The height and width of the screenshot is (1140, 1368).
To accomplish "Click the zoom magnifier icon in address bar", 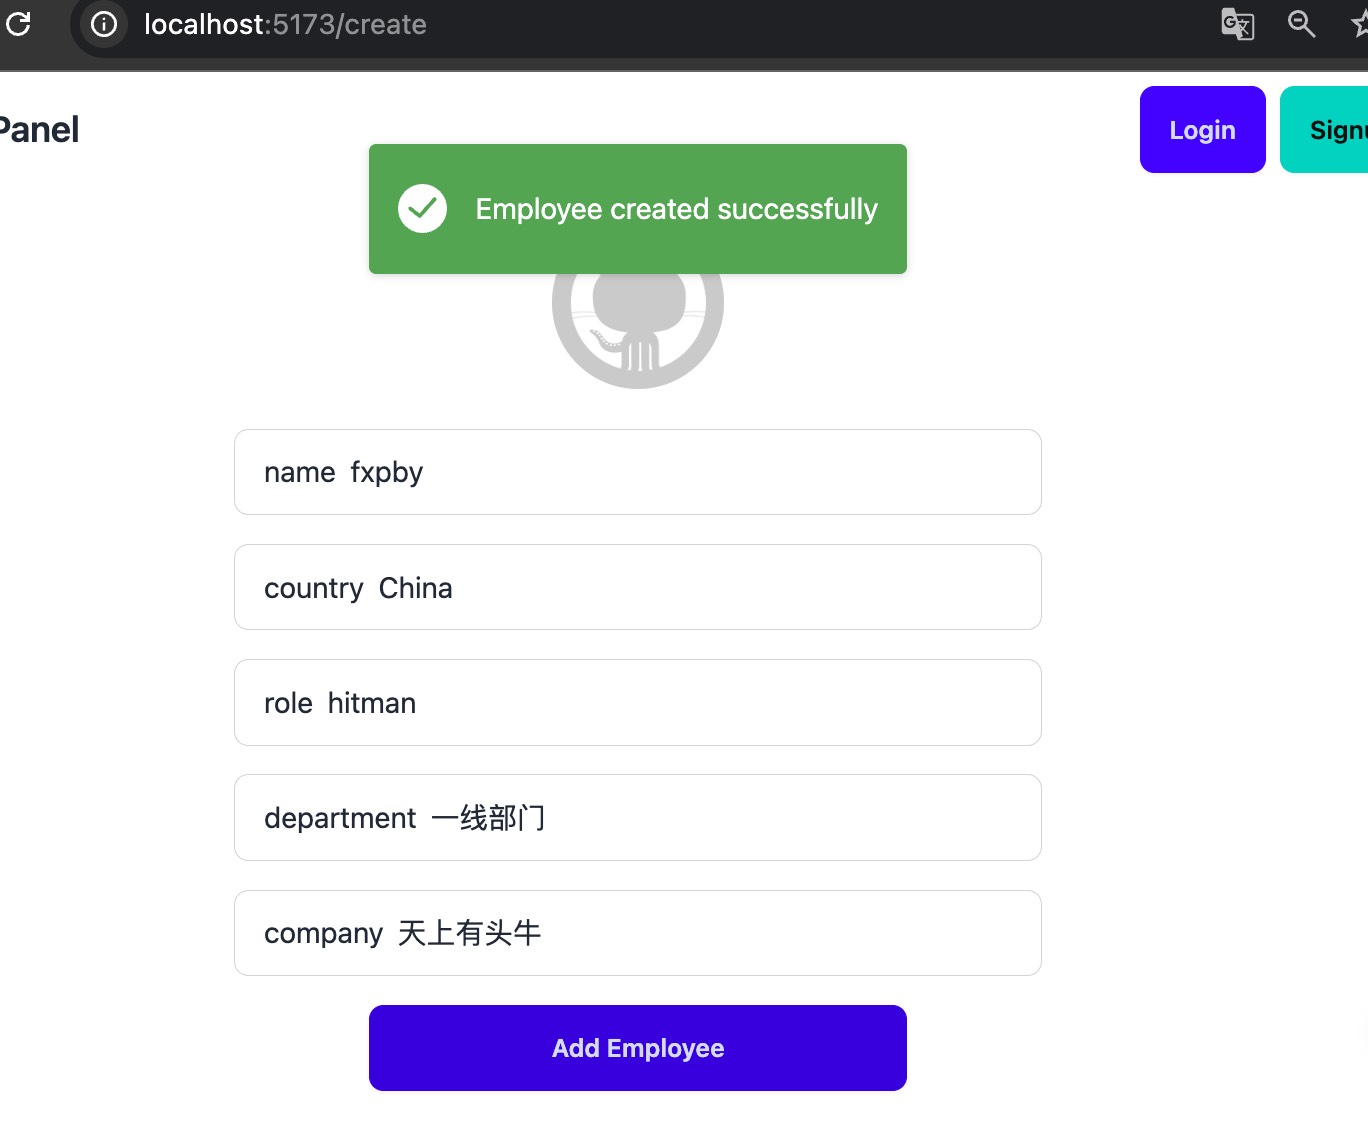I will 1301,24.
